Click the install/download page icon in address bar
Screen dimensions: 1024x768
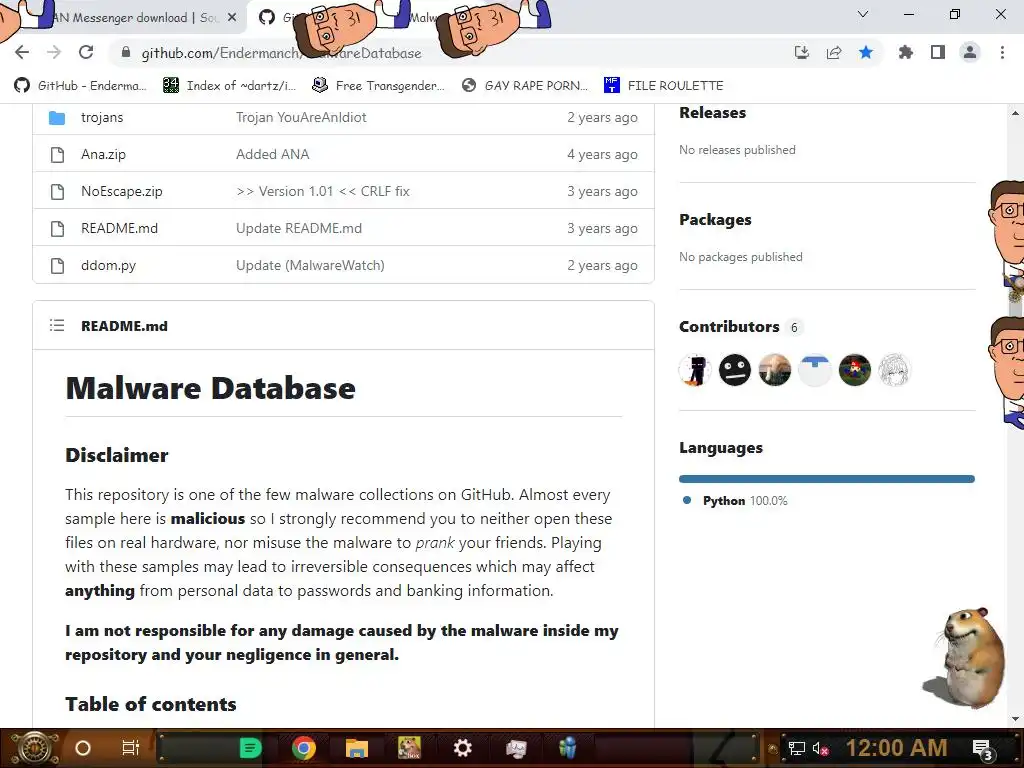[x=801, y=52]
